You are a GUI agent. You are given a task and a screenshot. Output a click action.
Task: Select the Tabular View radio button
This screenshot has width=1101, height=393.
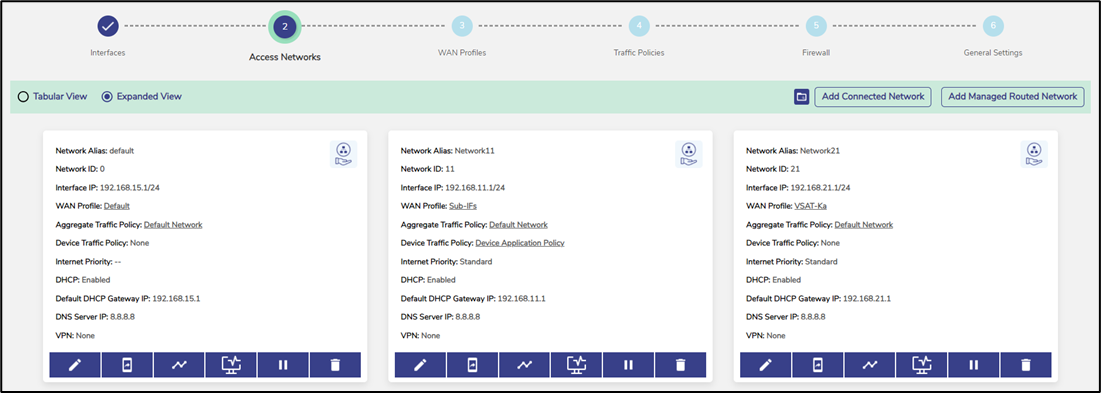coord(23,97)
